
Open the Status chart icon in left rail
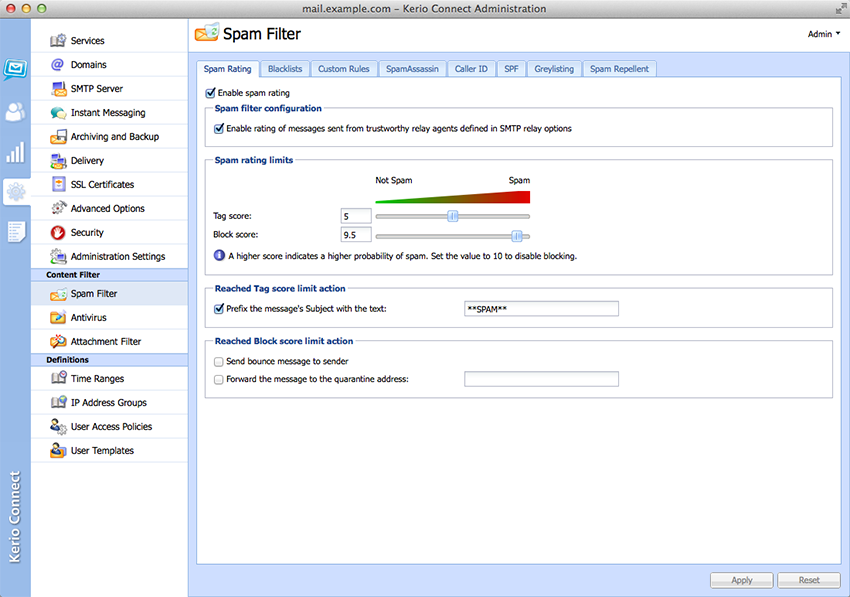pyautogui.click(x=15, y=152)
